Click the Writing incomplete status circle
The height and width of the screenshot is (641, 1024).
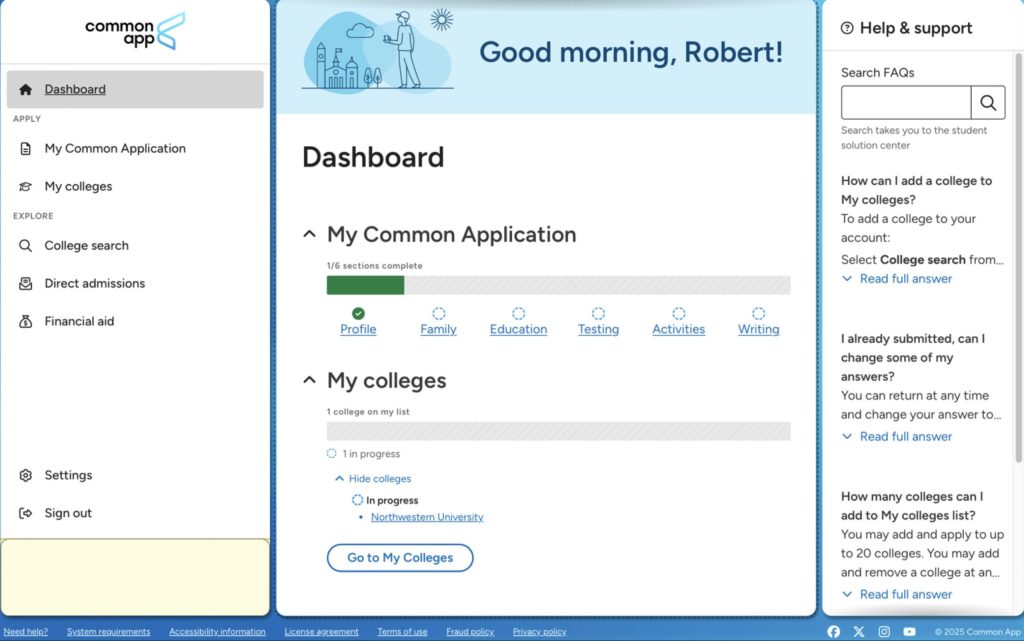[x=758, y=314]
